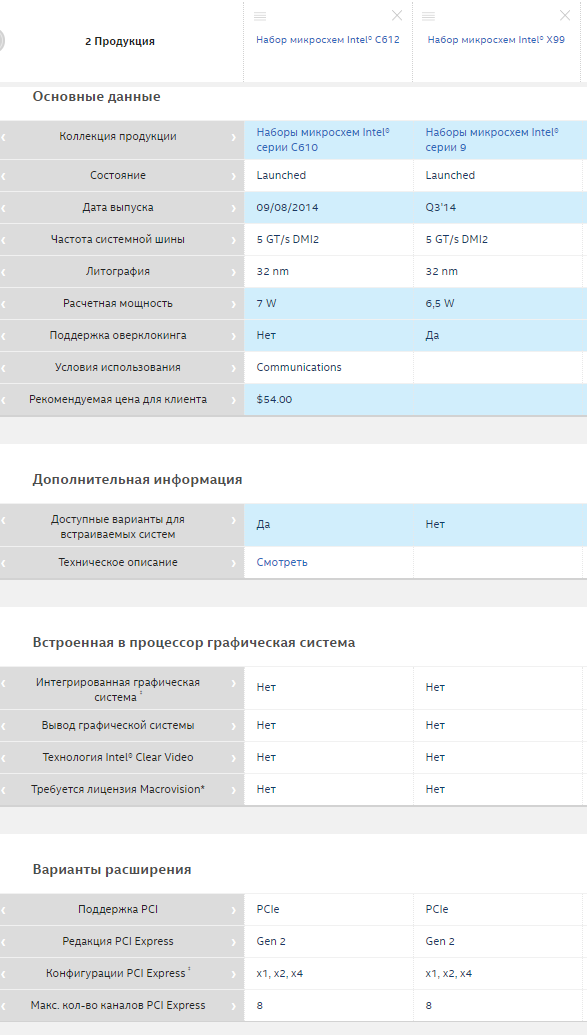Remove Intel C612 chipset from comparison
The height and width of the screenshot is (1035, 587).
pyautogui.click(x=397, y=16)
